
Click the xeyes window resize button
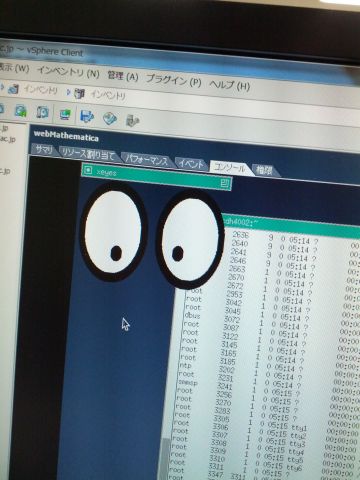225,183
